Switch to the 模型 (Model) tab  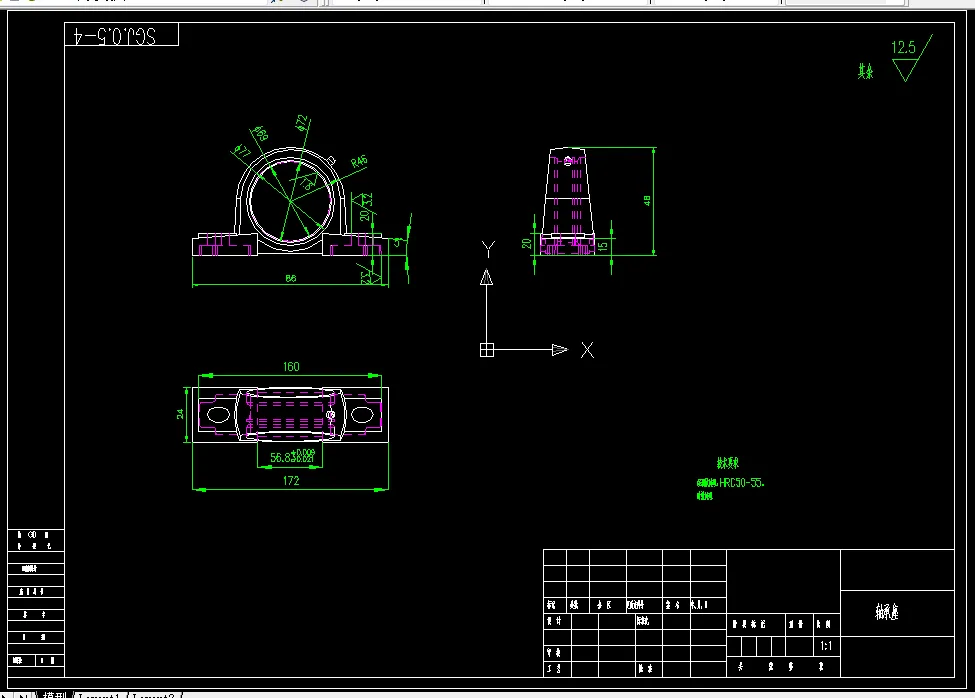(53, 694)
